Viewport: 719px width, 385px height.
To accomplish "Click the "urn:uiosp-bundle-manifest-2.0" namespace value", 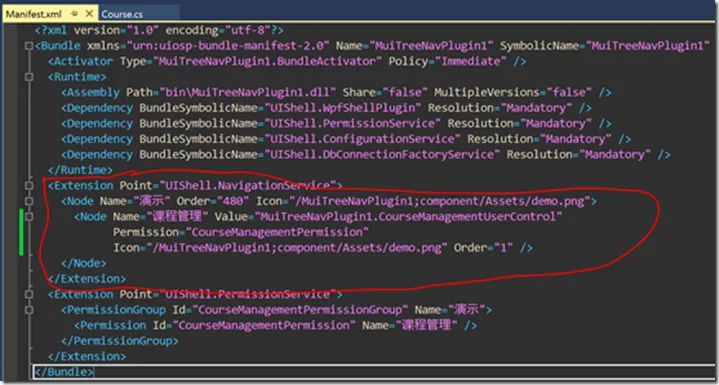I will coord(228,46).
